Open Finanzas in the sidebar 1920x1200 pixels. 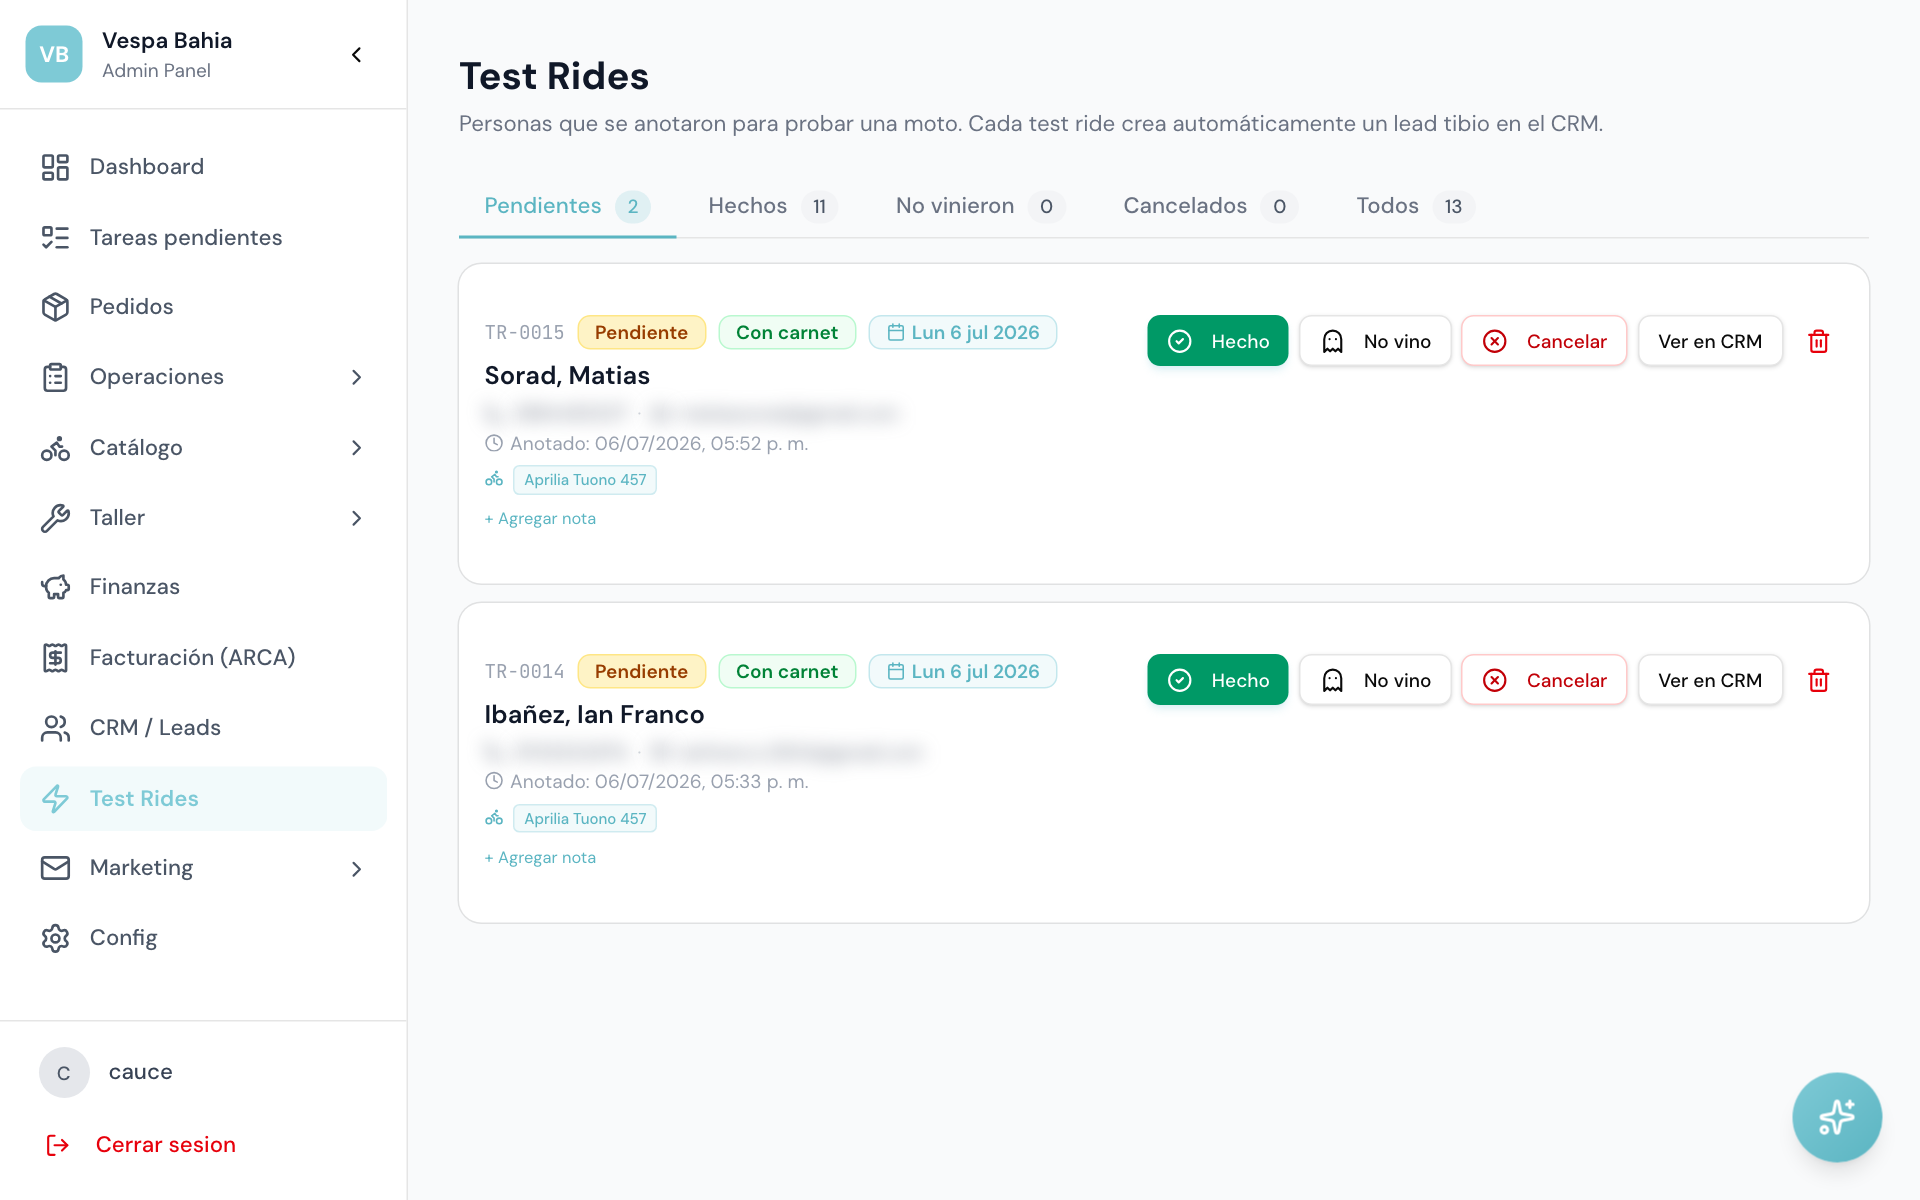(x=203, y=587)
